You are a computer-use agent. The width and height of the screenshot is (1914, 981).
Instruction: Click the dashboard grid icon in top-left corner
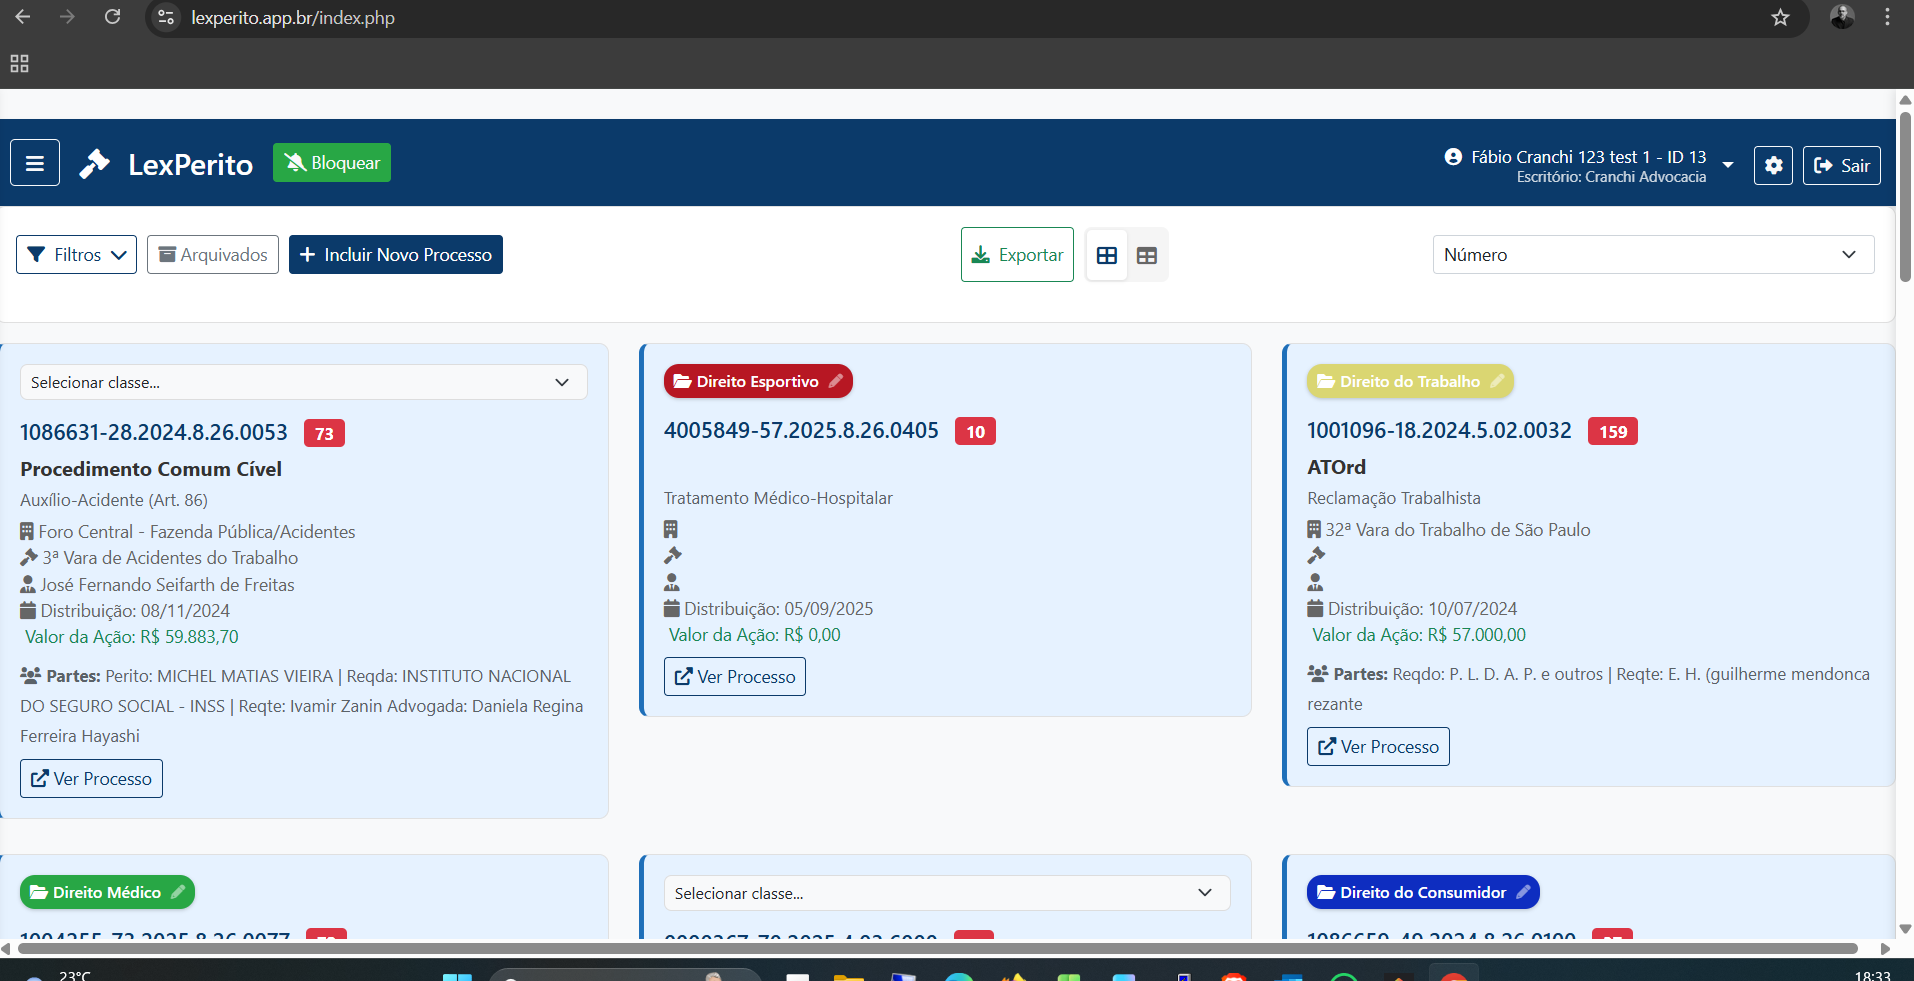18,63
